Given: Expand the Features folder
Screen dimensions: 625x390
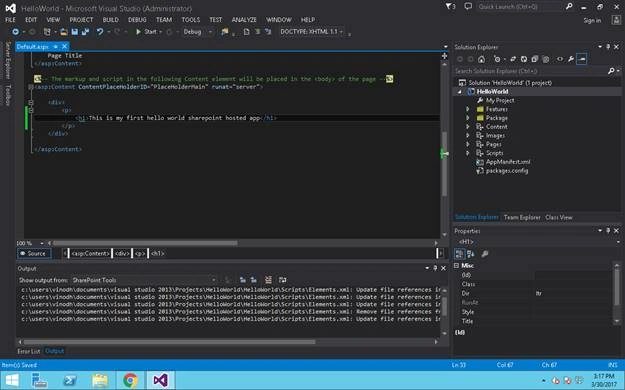Looking at the screenshot, I should (x=468, y=109).
